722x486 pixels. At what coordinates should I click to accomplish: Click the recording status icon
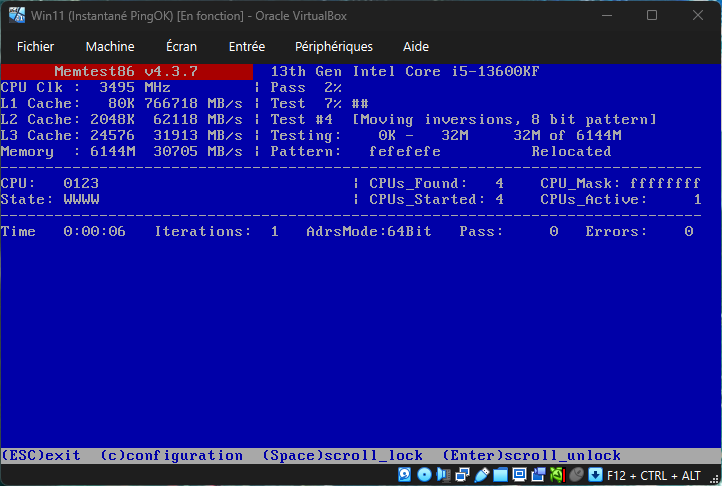coord(538,475)
